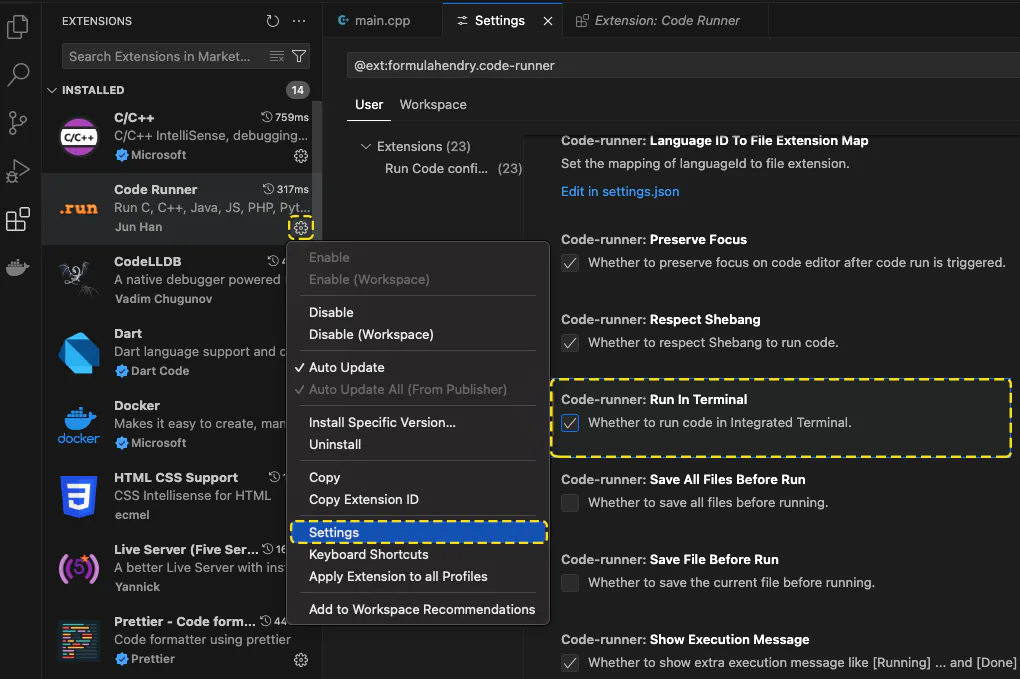Open the Run and Debug view
This screenshot has width=1020, height=679.
pos(18,171)
